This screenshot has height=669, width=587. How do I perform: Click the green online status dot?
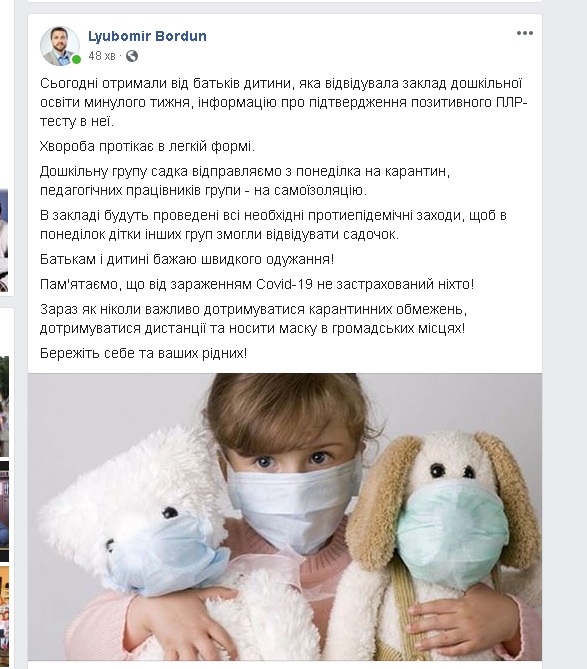[x=76, y=60]
